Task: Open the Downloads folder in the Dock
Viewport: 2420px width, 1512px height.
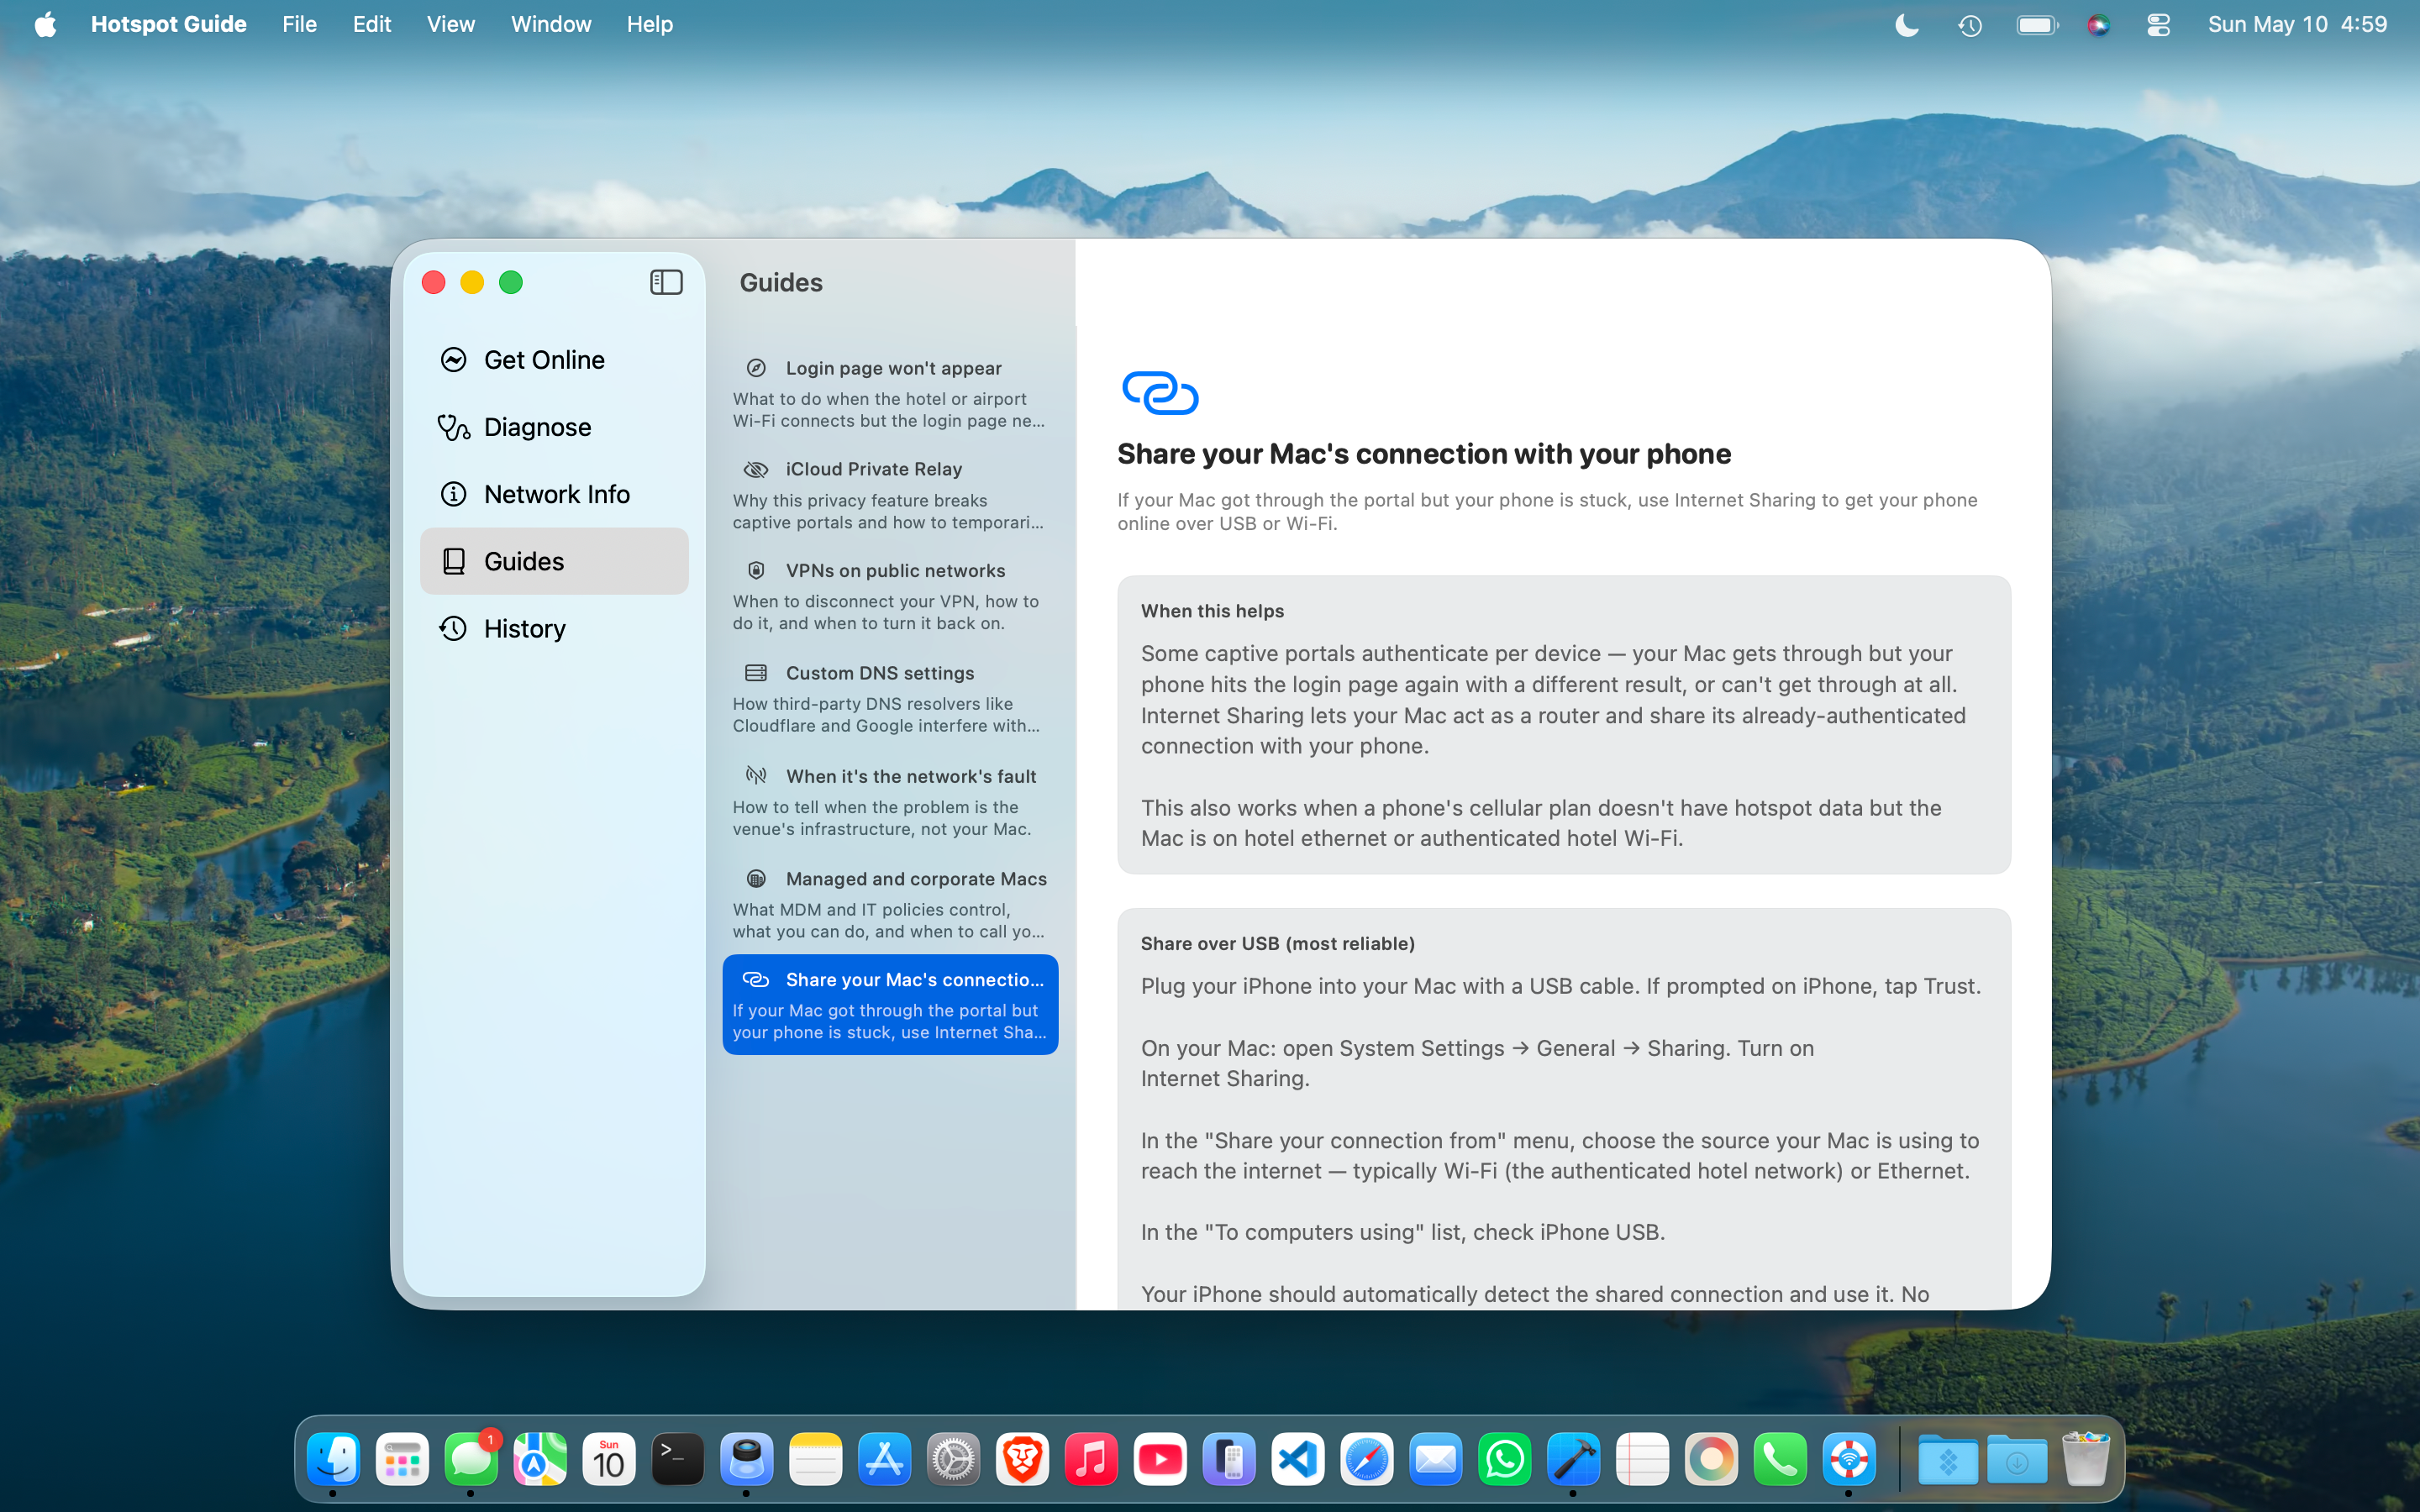Action: tap(2017, 1459)
